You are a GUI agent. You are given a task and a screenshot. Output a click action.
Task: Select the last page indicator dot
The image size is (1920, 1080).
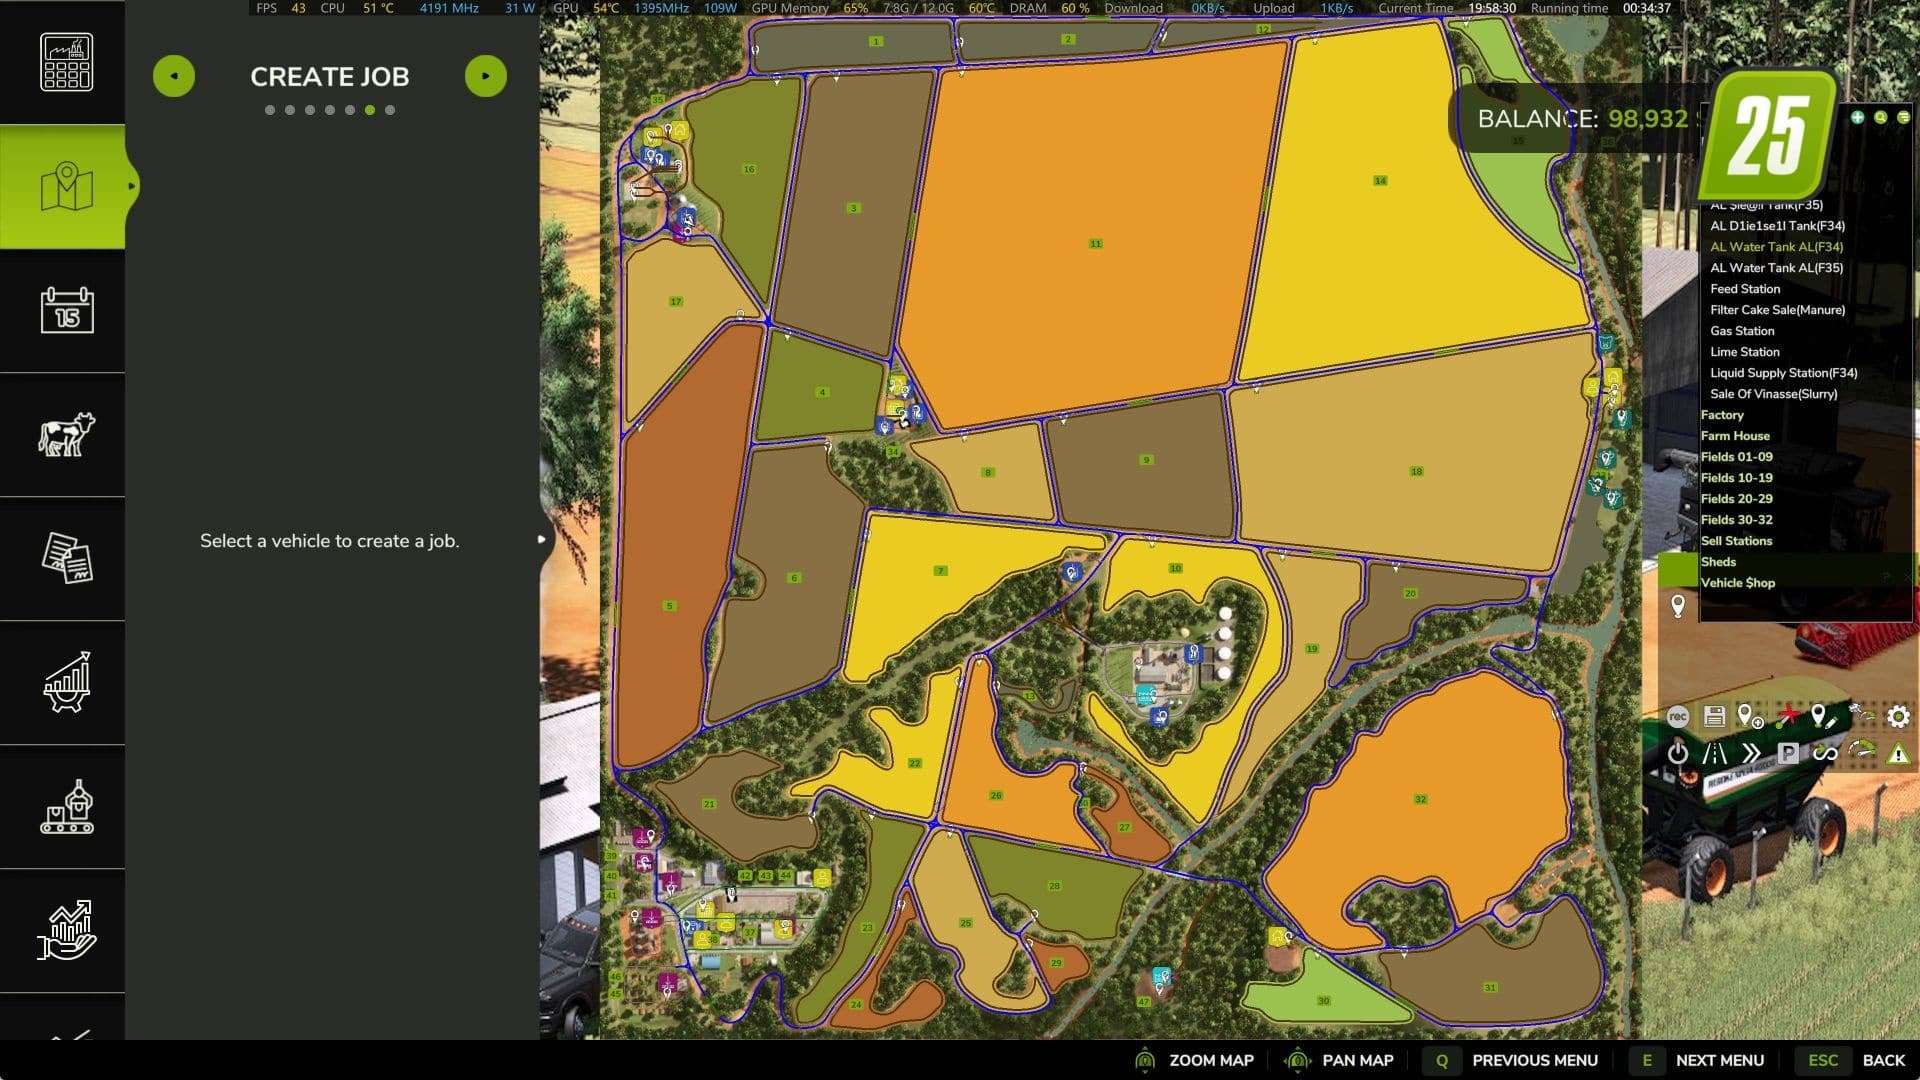click(390, 110)
